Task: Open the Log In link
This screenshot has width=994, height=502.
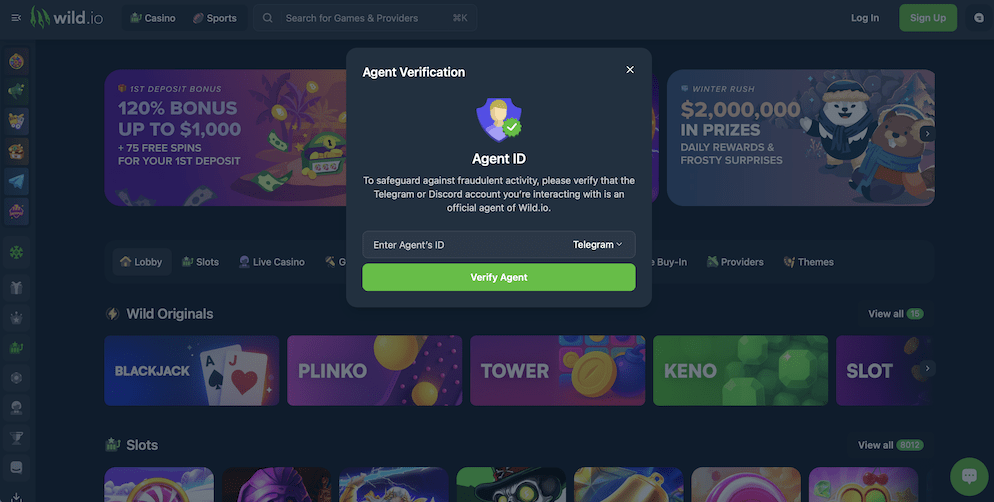Action: (865, 18)
